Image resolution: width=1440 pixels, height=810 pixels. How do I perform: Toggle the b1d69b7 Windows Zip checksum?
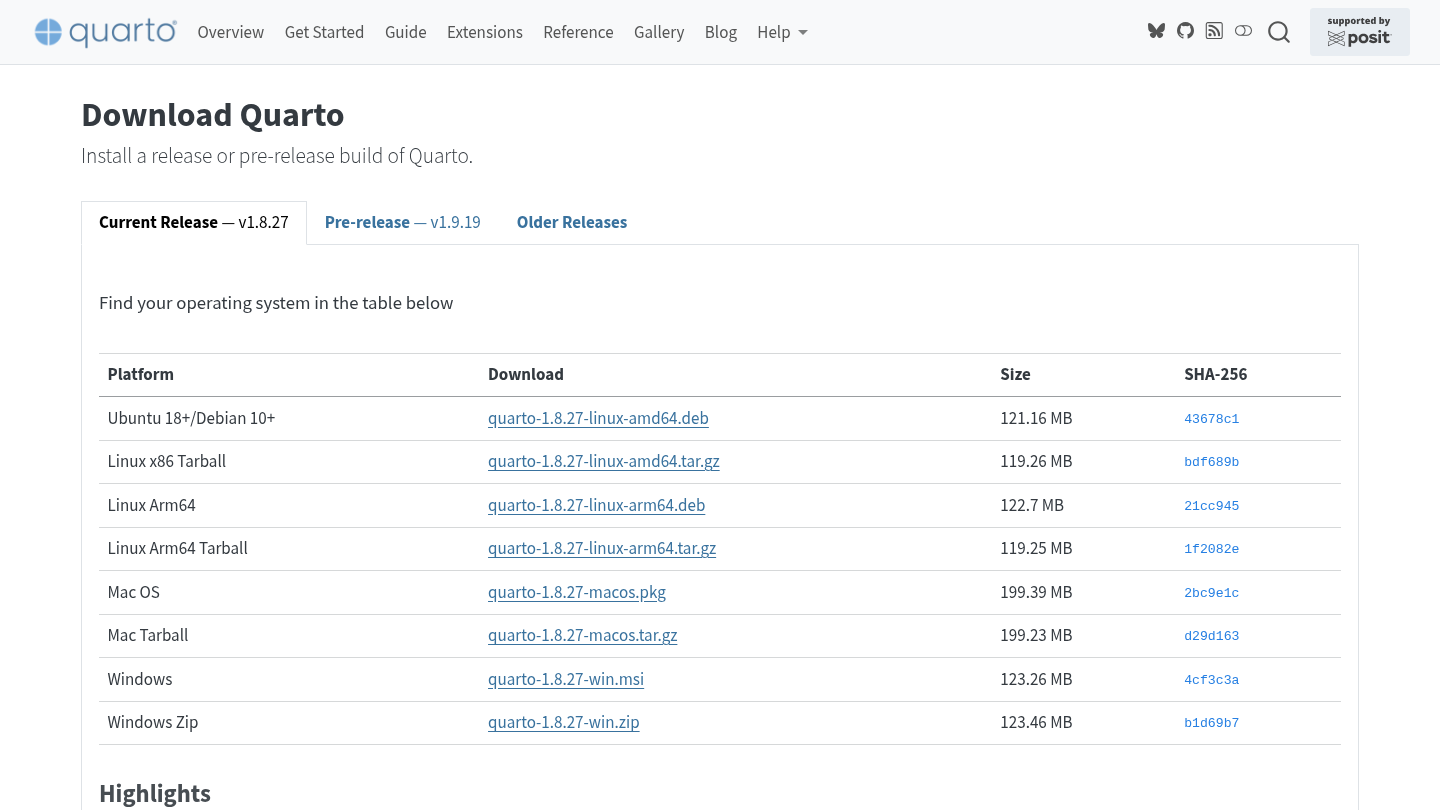pyautogui.click(x=1211, y=722)
